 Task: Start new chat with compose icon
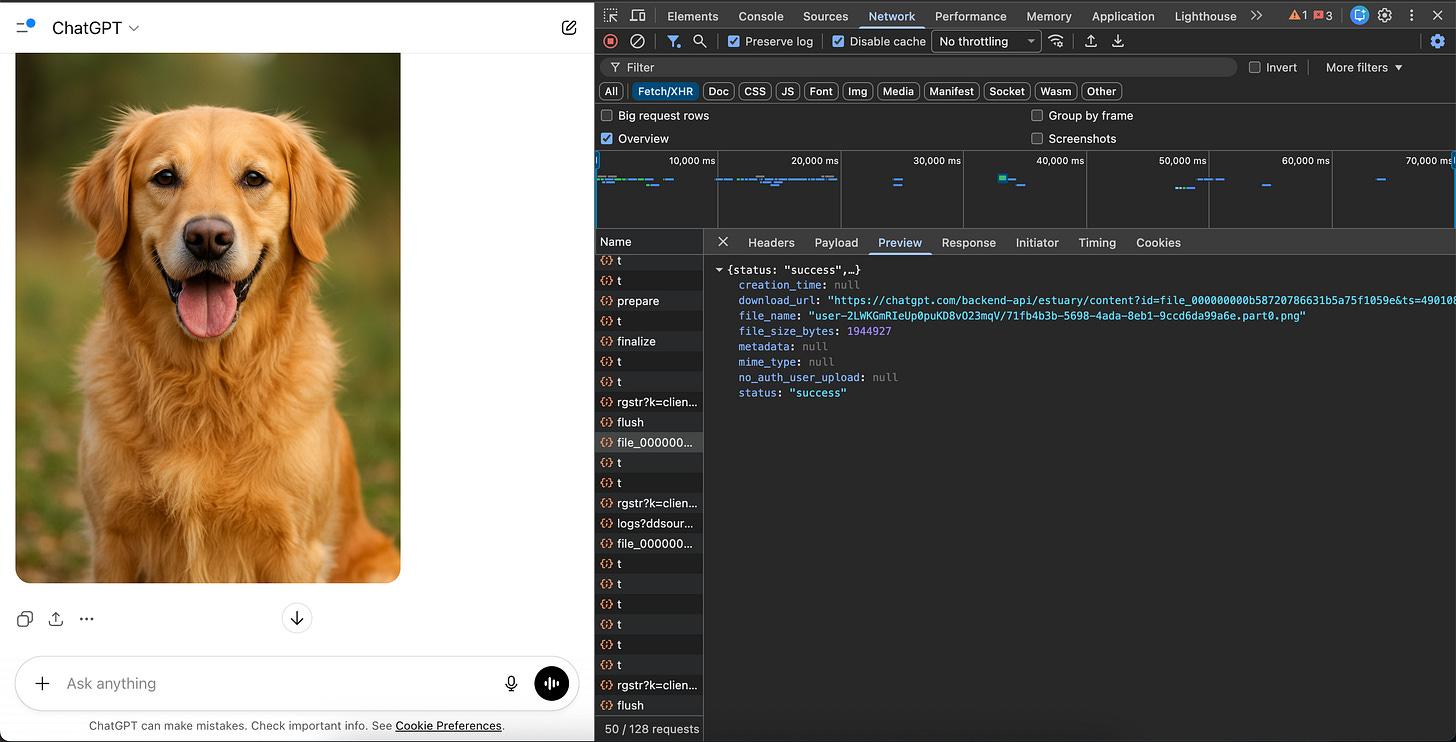[569, 28]
